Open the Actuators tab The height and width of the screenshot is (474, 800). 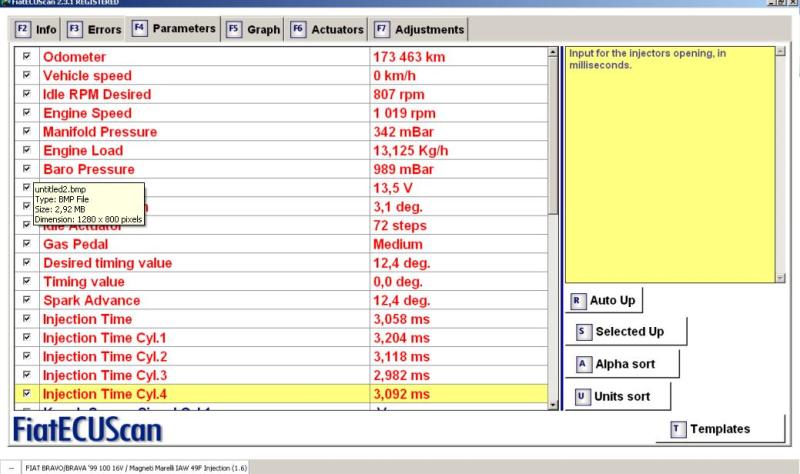click(326, 30)
